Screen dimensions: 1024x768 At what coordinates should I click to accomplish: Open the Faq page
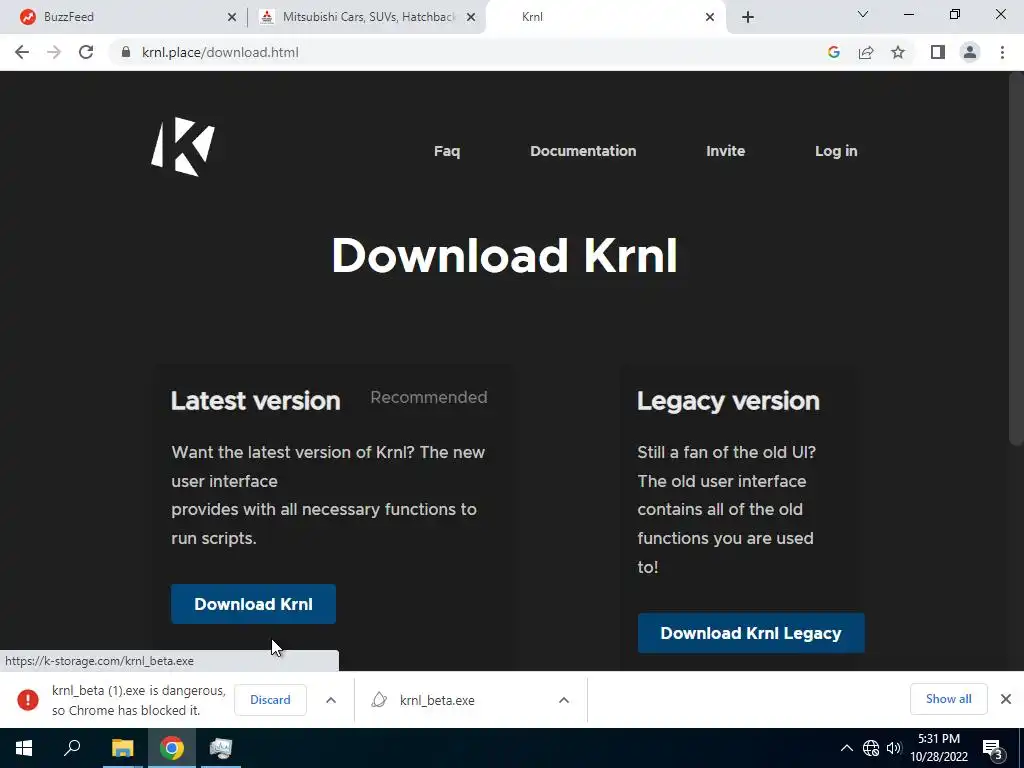(x=447, y=151)
